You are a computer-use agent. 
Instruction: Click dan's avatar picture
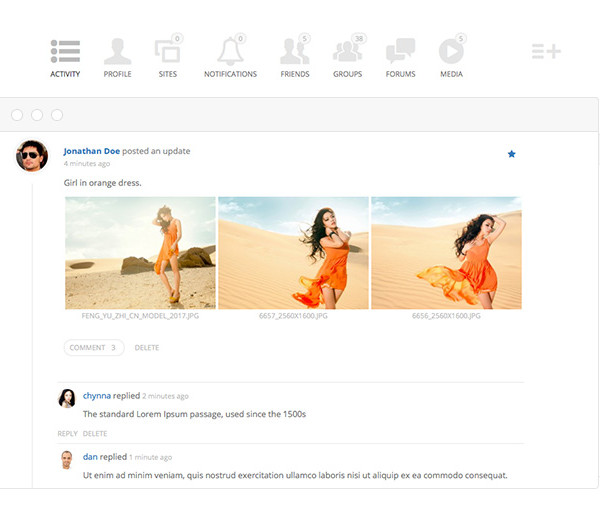[67, 459]
